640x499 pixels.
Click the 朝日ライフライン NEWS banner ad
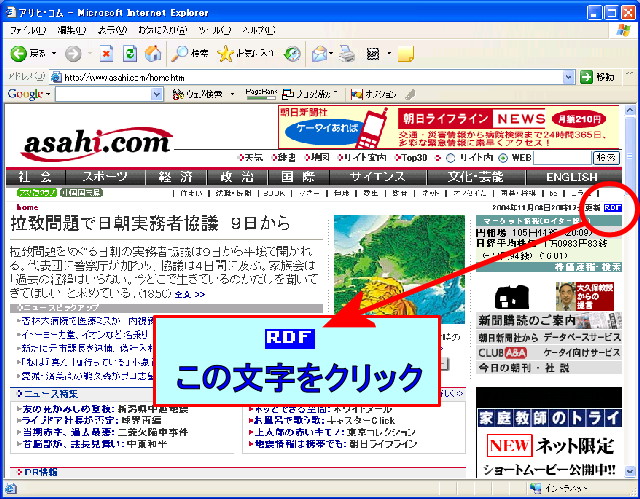[449, 126]
